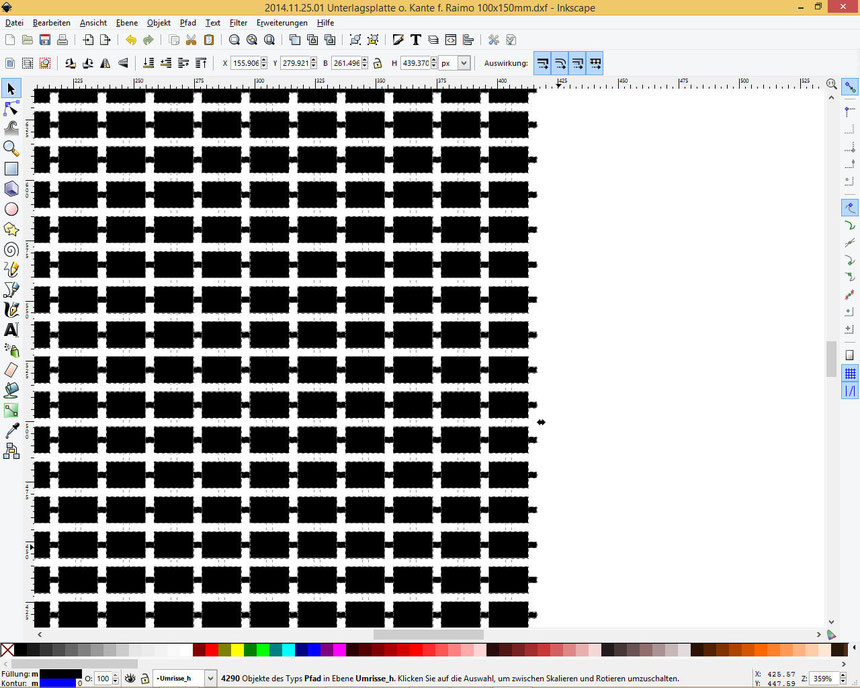Click the vertical canvas scrollbar thumb

coord(831,359)
